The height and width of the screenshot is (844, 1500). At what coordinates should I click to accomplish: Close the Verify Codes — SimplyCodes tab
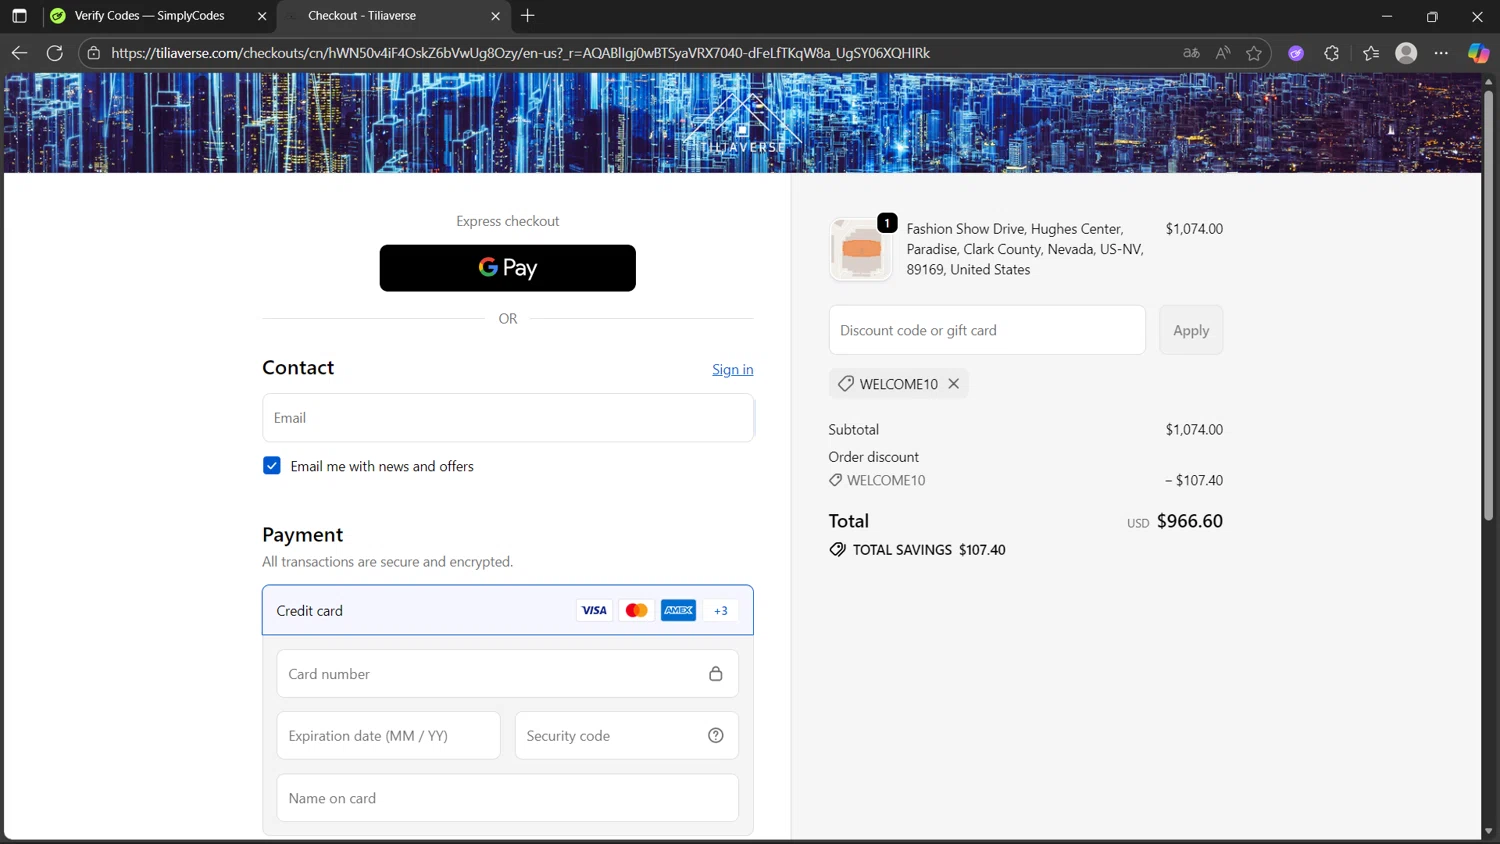(262, 16)
